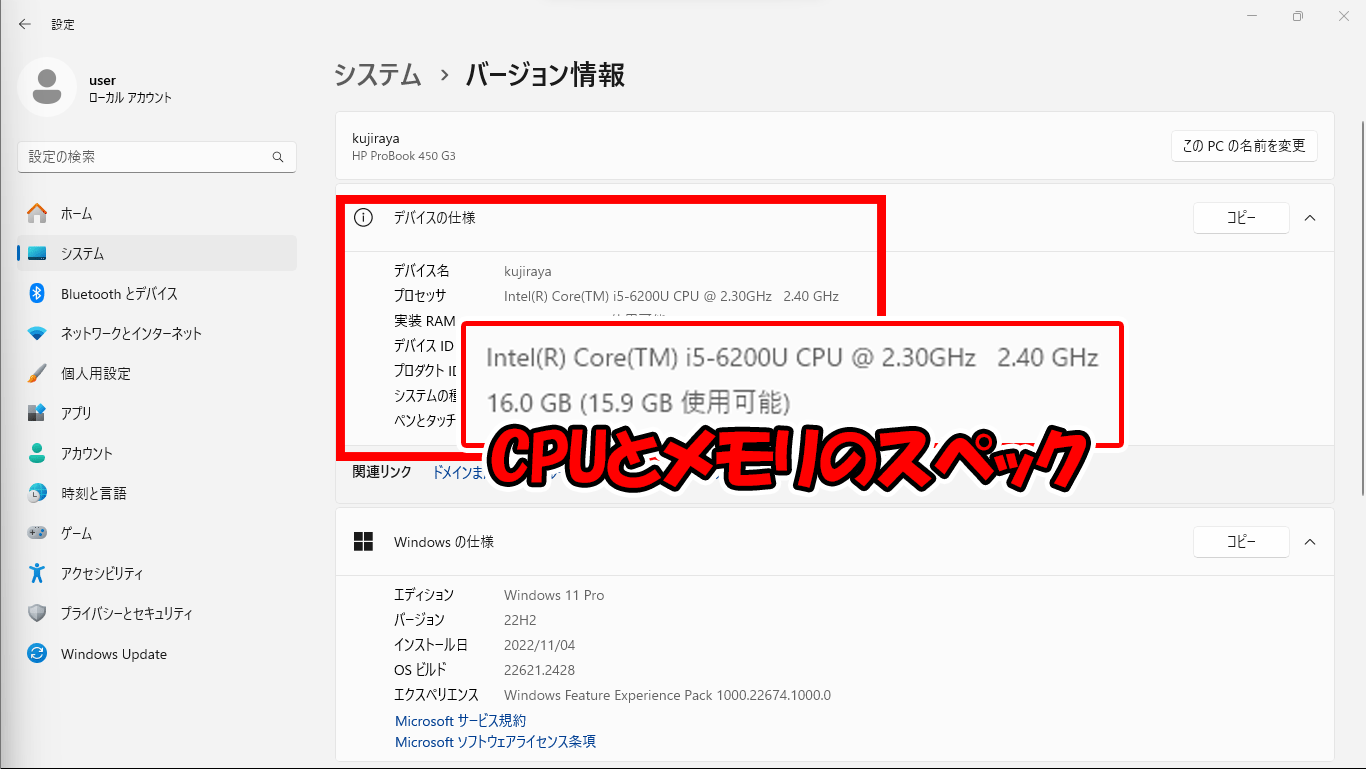This screenshot has width=1366, height=769.
Task: Collapse the Windows の仕様 section chevron
Action: pyautogui.click(x=1310, y=542)
